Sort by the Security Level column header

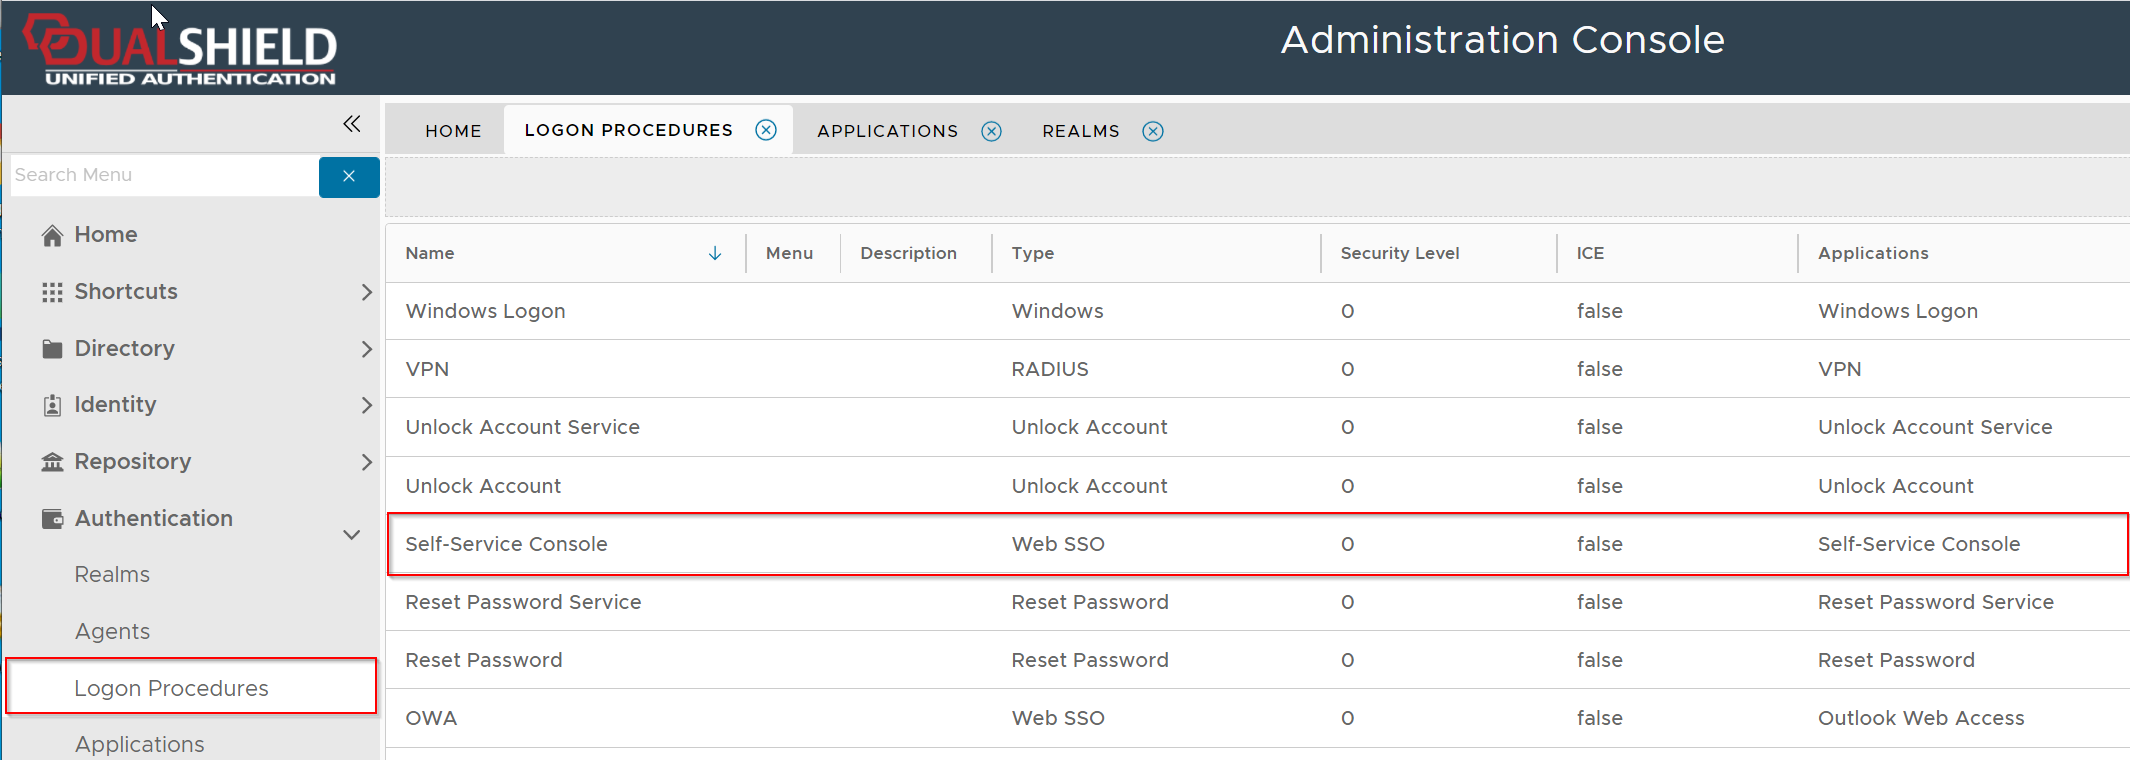click(x=1399, y=253)
